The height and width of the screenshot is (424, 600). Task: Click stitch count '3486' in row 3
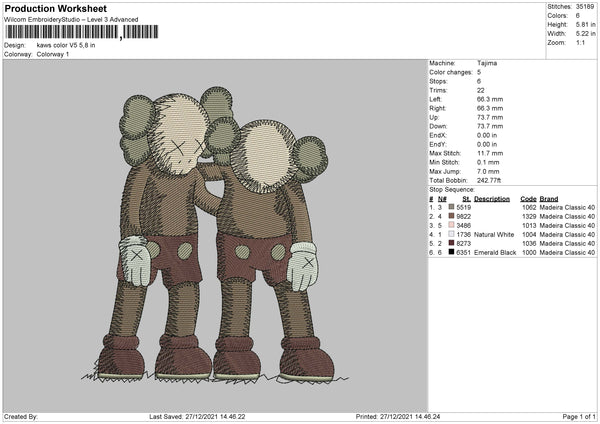tap(463, 225)
